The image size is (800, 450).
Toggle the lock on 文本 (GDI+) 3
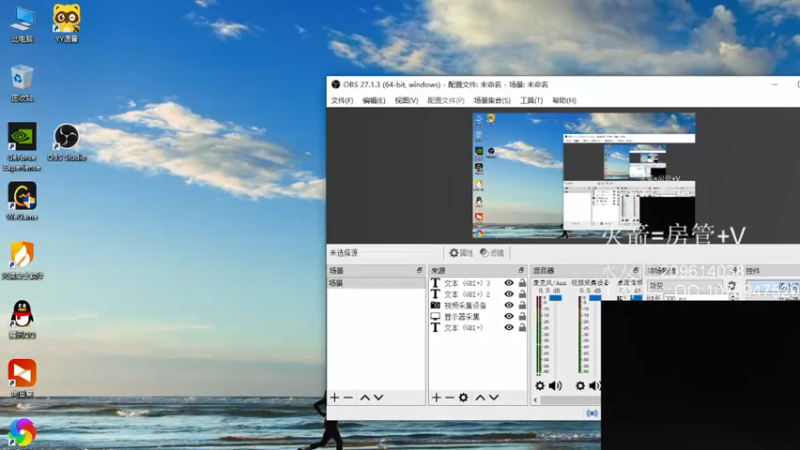coord(522,283)
